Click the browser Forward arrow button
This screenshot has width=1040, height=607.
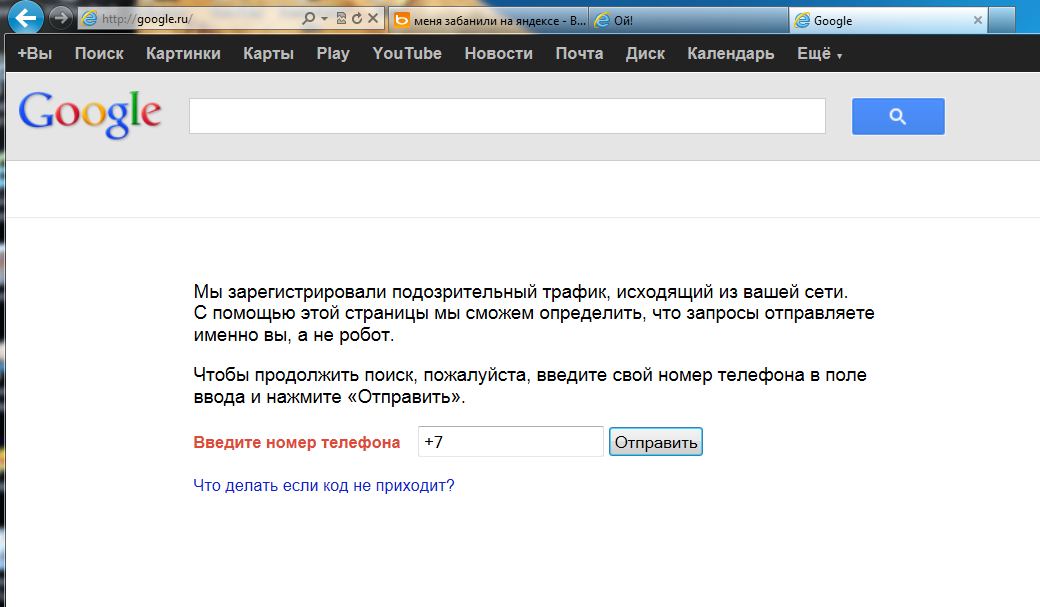tap(60, 18)
